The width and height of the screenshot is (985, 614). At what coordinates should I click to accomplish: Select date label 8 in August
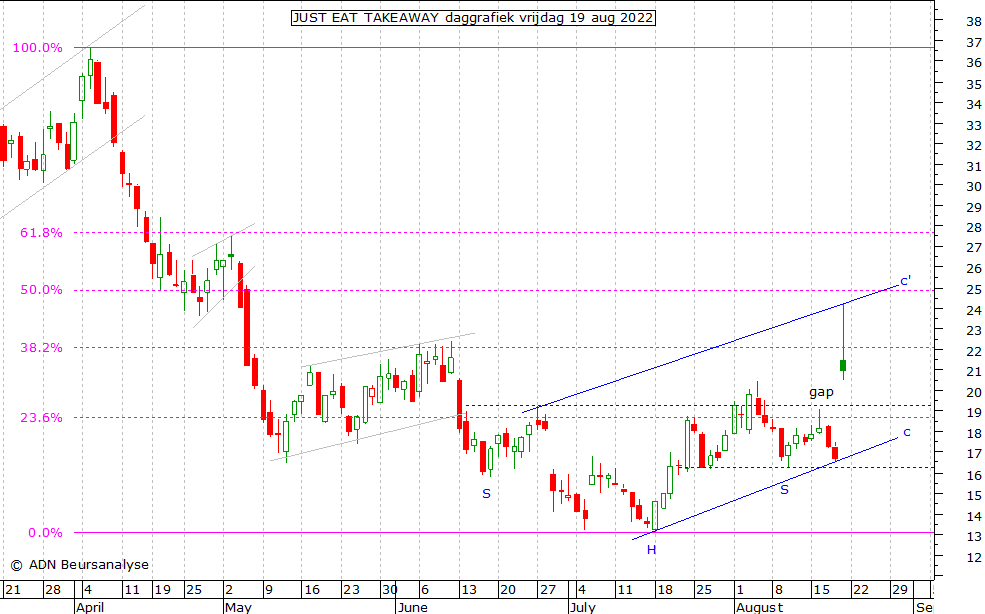[778, 589]
